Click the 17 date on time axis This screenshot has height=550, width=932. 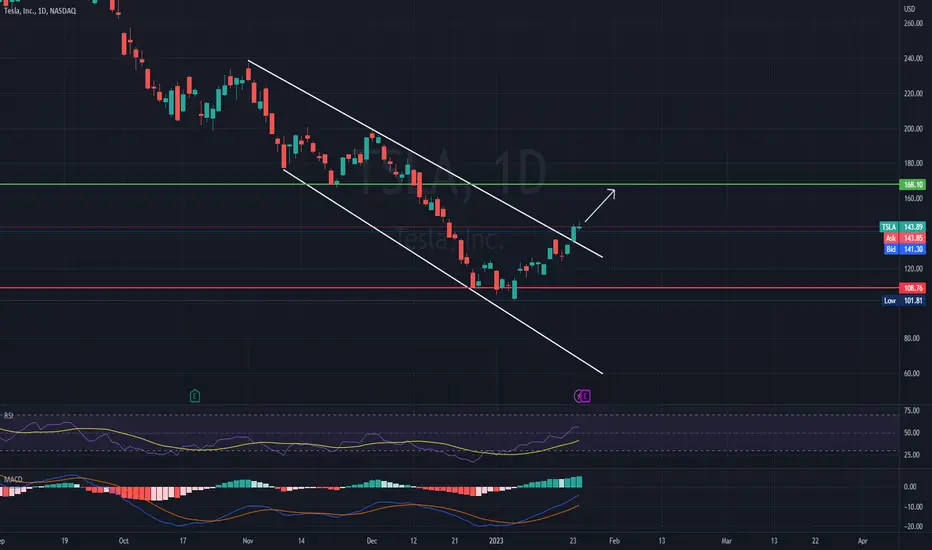pyautogui.click(x=183, y=541)
